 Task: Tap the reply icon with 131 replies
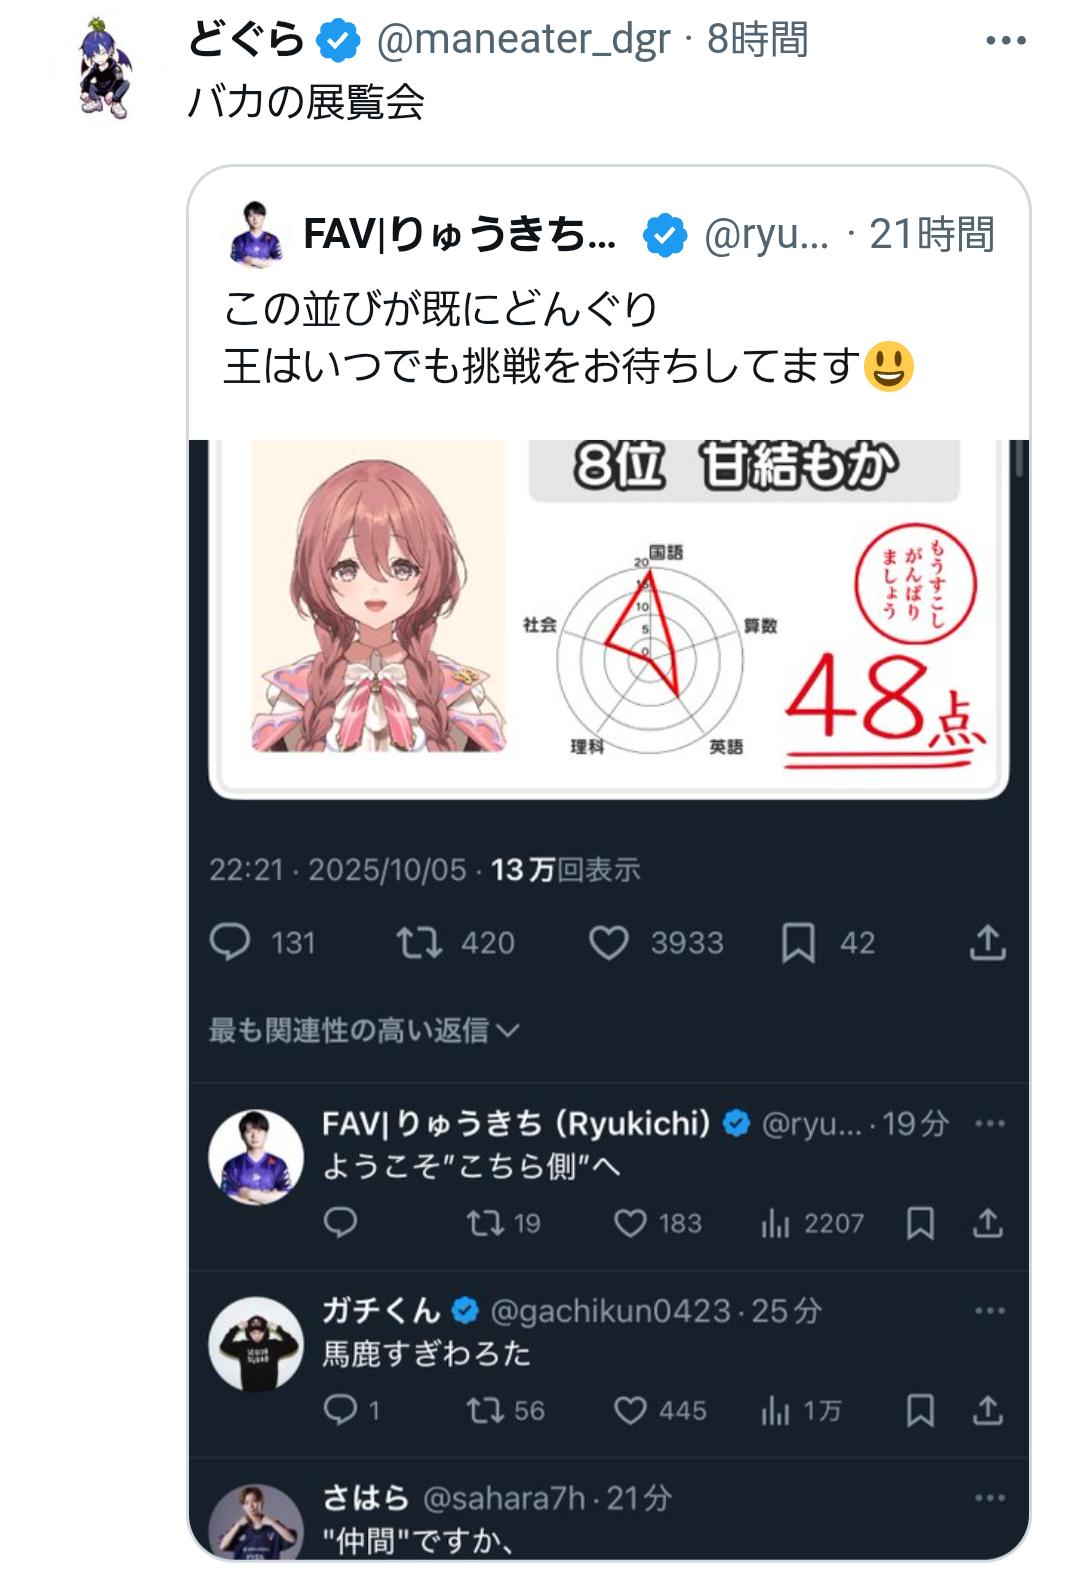point(230,942)
